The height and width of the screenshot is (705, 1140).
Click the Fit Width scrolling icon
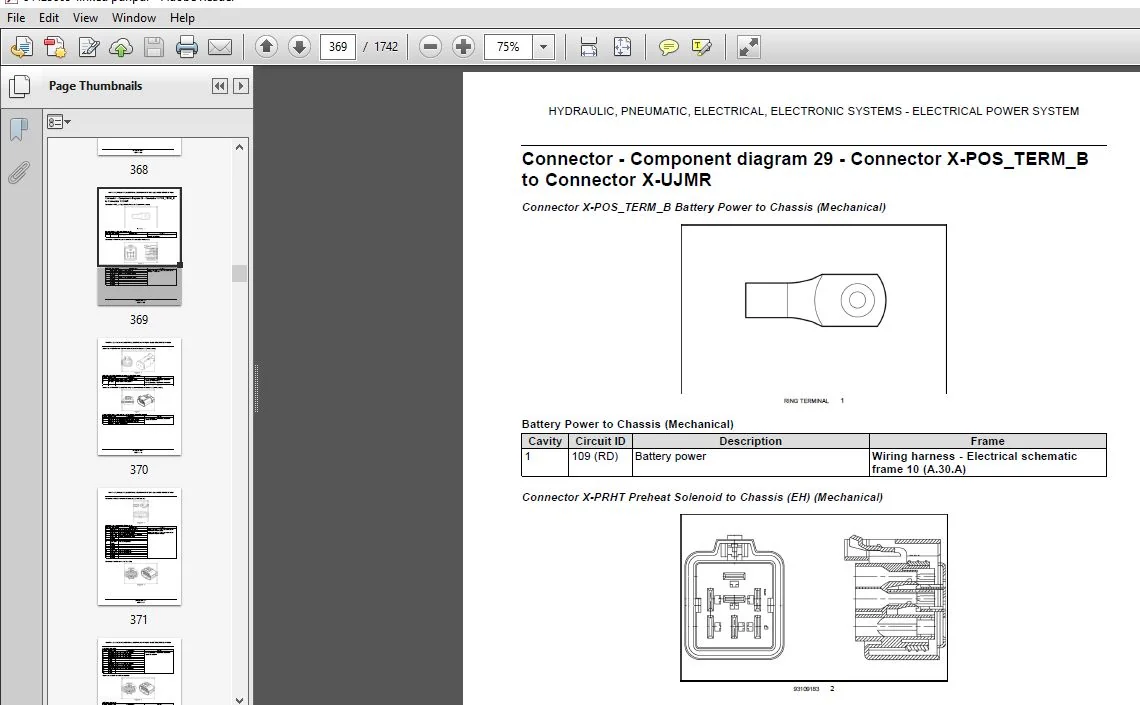point(589,47)
